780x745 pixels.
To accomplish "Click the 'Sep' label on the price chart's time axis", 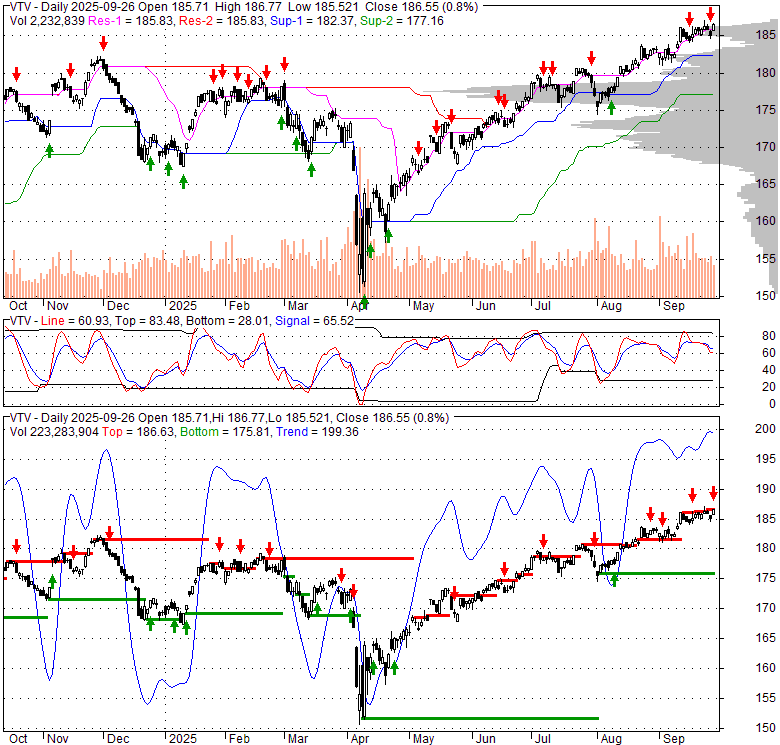I will tap(674, 306).
